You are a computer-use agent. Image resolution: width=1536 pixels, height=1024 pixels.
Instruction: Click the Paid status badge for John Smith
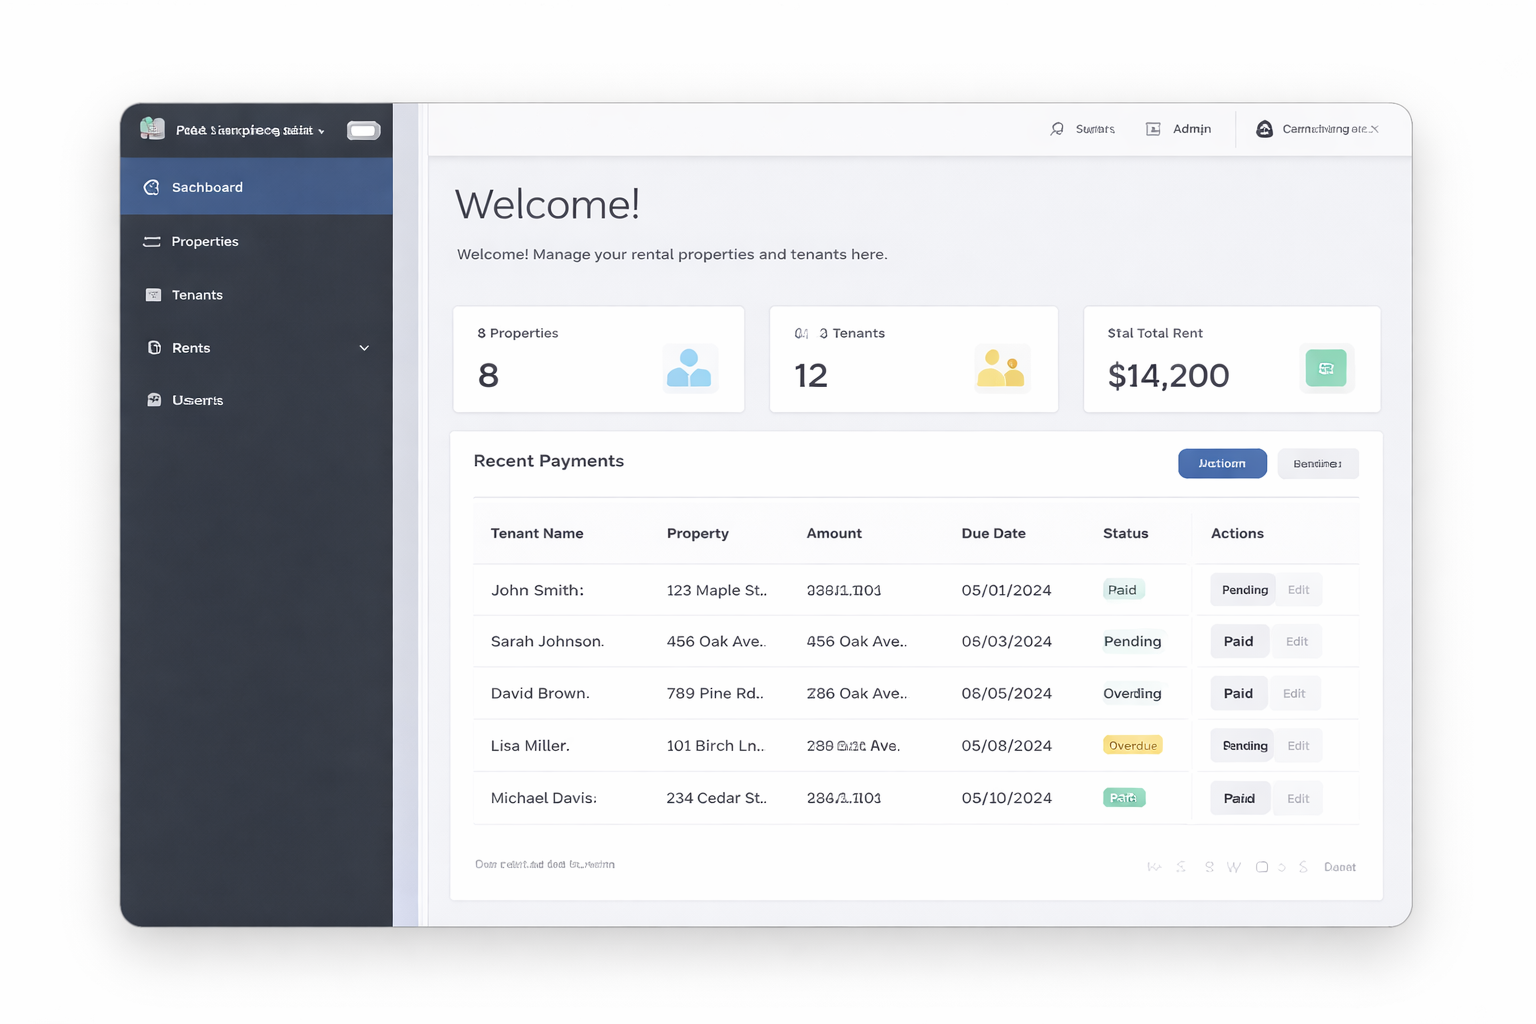[x=1123, y=590]
